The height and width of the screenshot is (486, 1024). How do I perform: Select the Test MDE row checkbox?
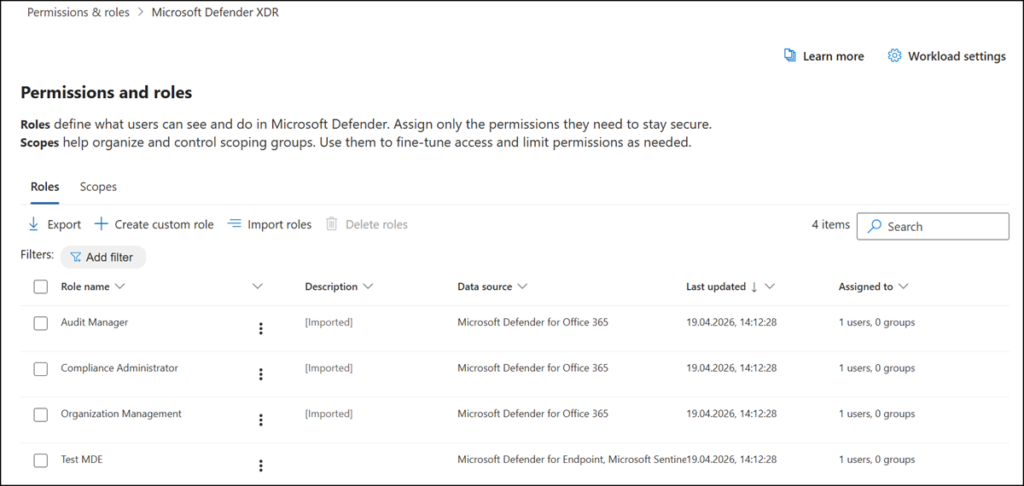pyautogui.click(x=40, y=461)
